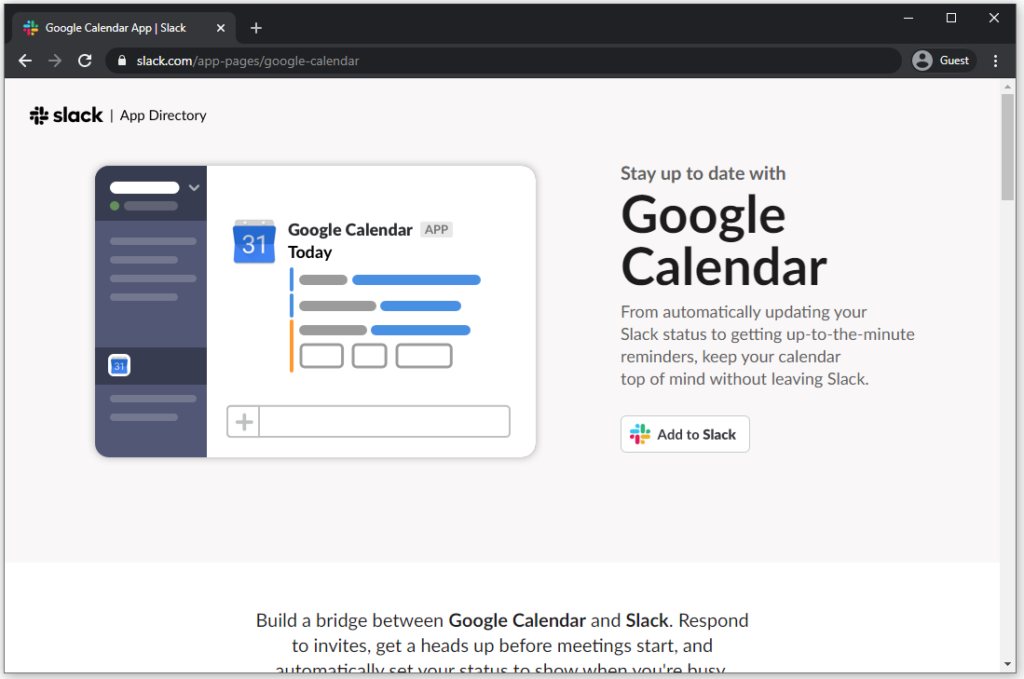Click the plus icon in the mock message box
This screenshot has width=1024, height=679.
243,421
